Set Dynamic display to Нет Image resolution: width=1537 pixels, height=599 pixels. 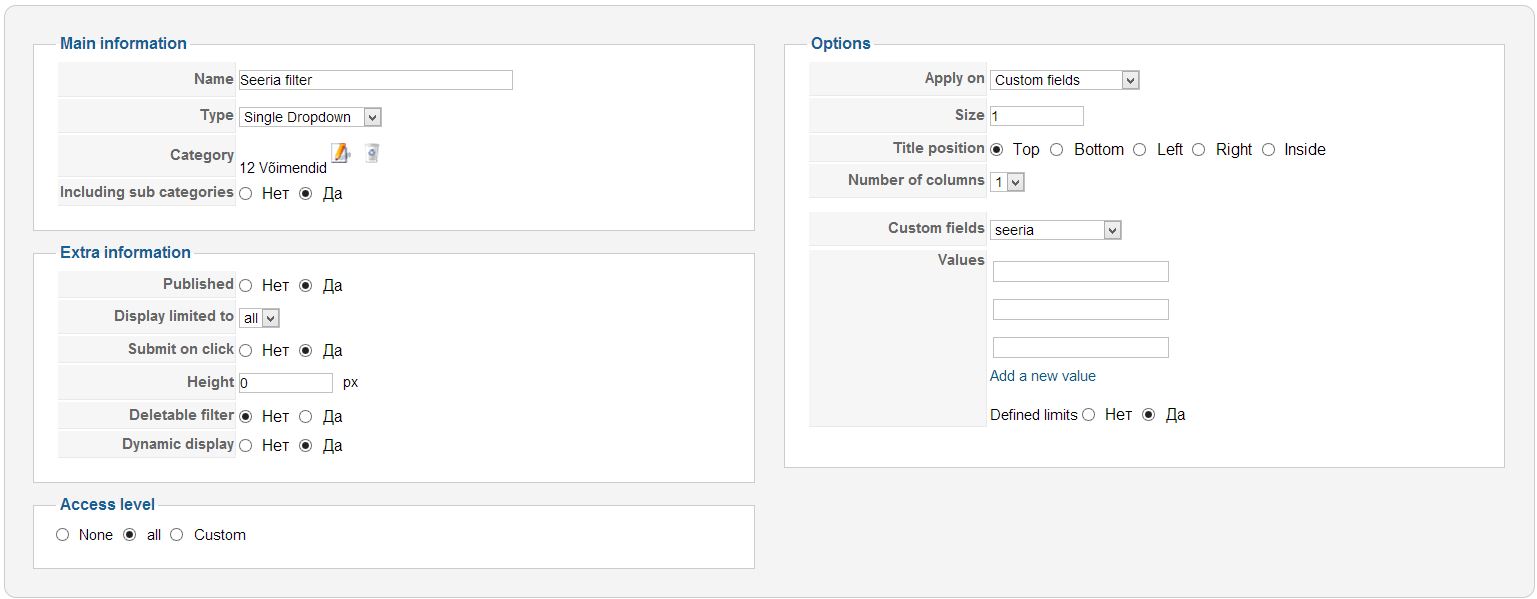(246, 446)
